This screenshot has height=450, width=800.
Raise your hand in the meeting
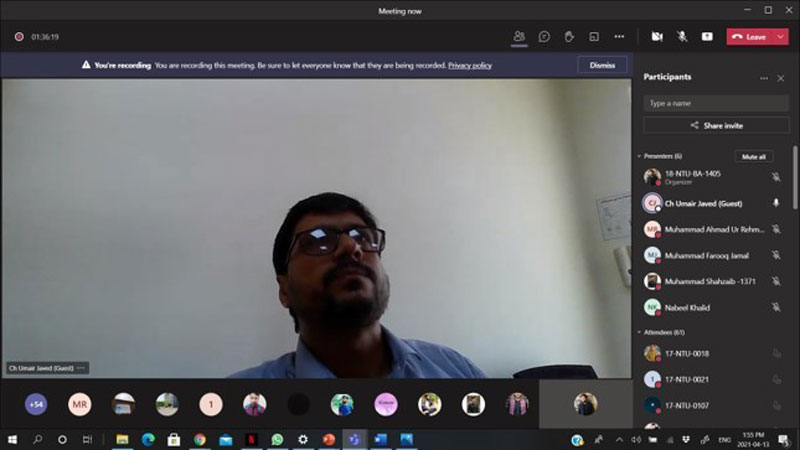(x=569, y=36)
